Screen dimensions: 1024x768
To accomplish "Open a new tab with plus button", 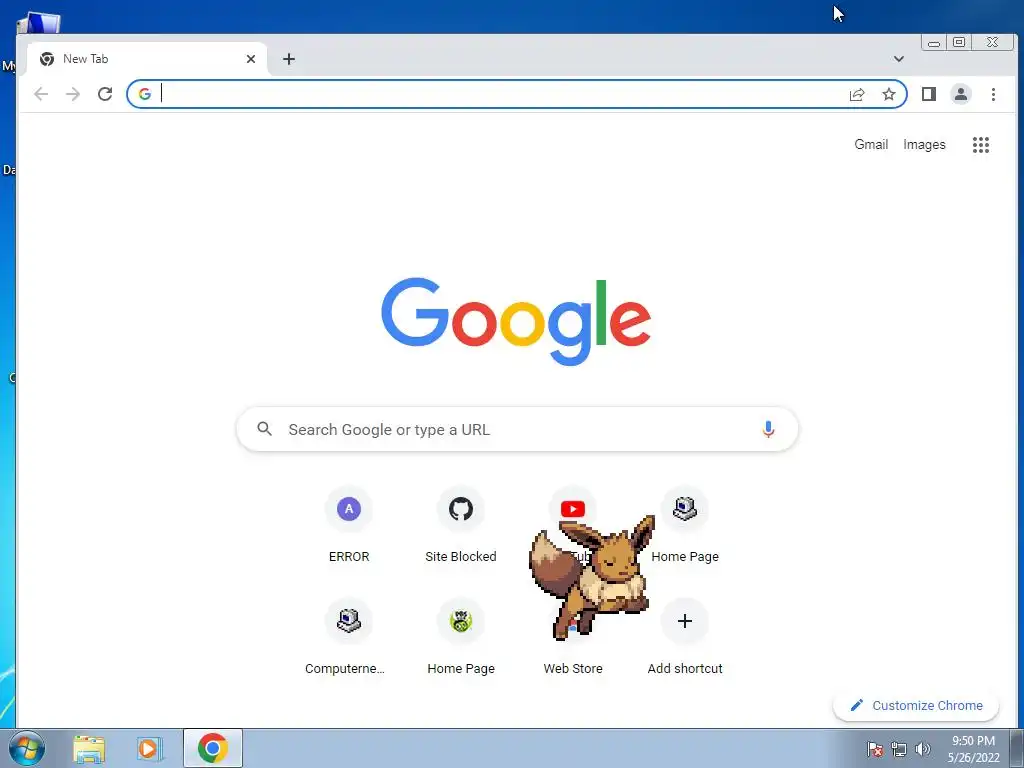I will 289,59.
